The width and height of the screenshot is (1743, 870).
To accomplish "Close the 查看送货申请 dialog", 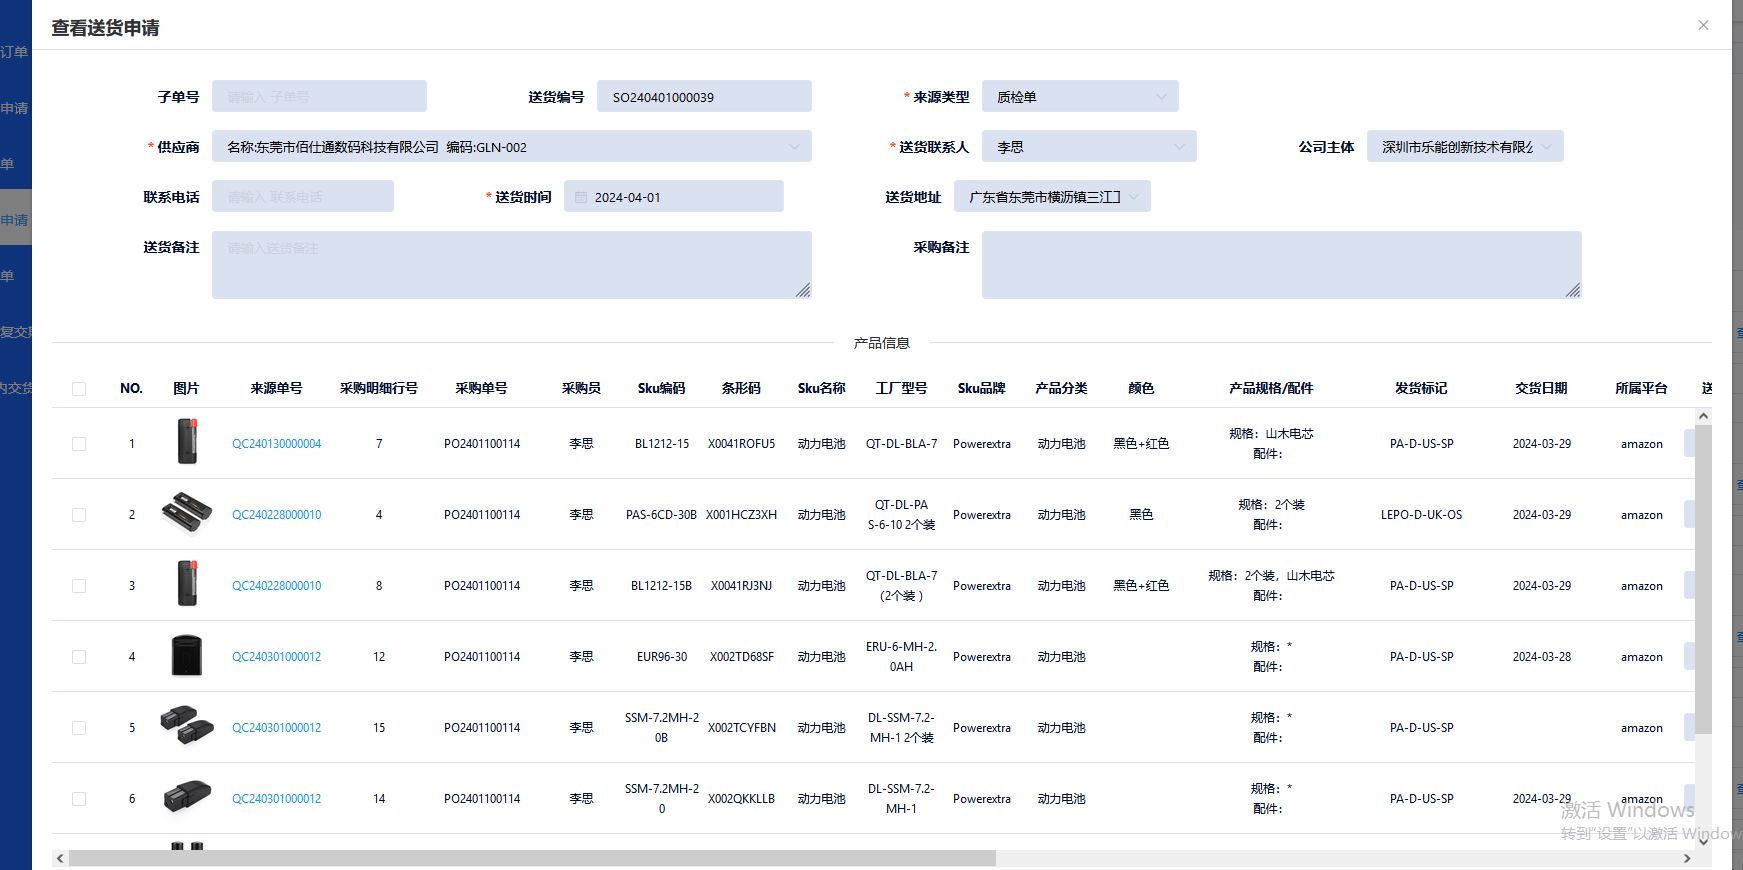I will (1703, 25).
